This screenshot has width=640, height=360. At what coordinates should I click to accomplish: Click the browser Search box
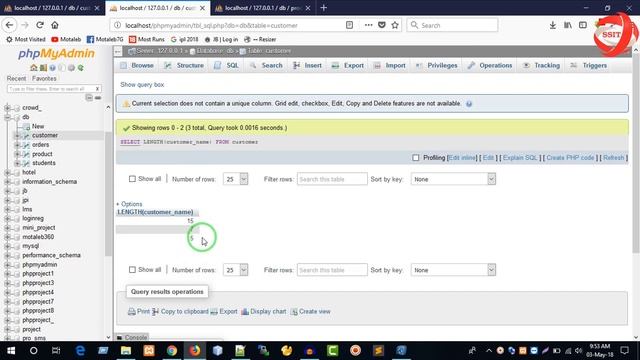(x=452, y=25)
